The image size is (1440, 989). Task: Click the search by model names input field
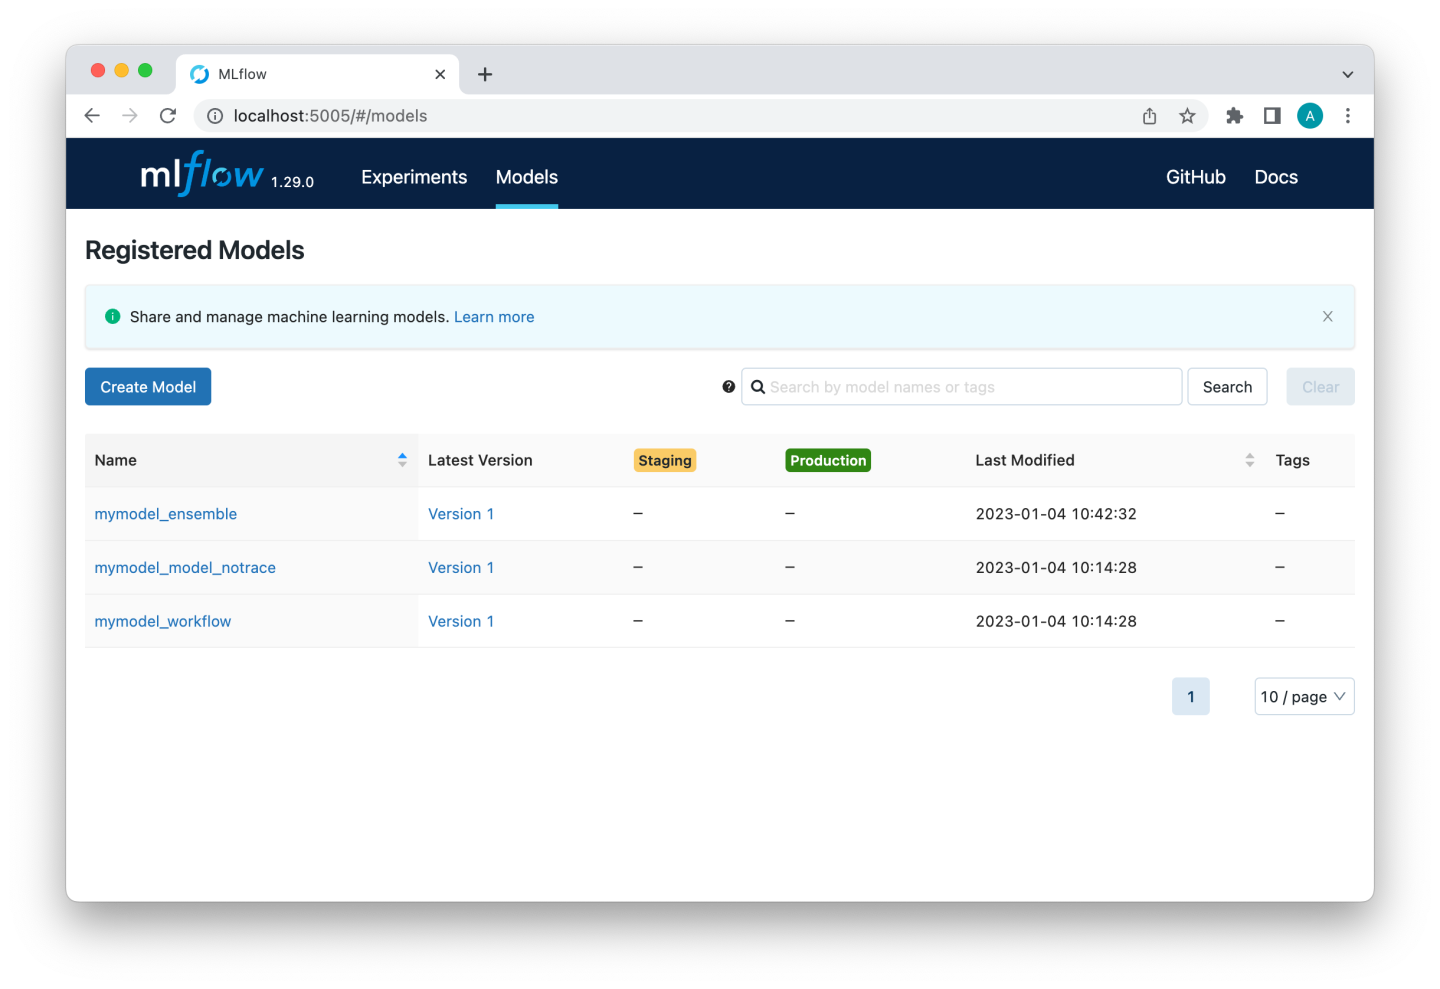960,386
